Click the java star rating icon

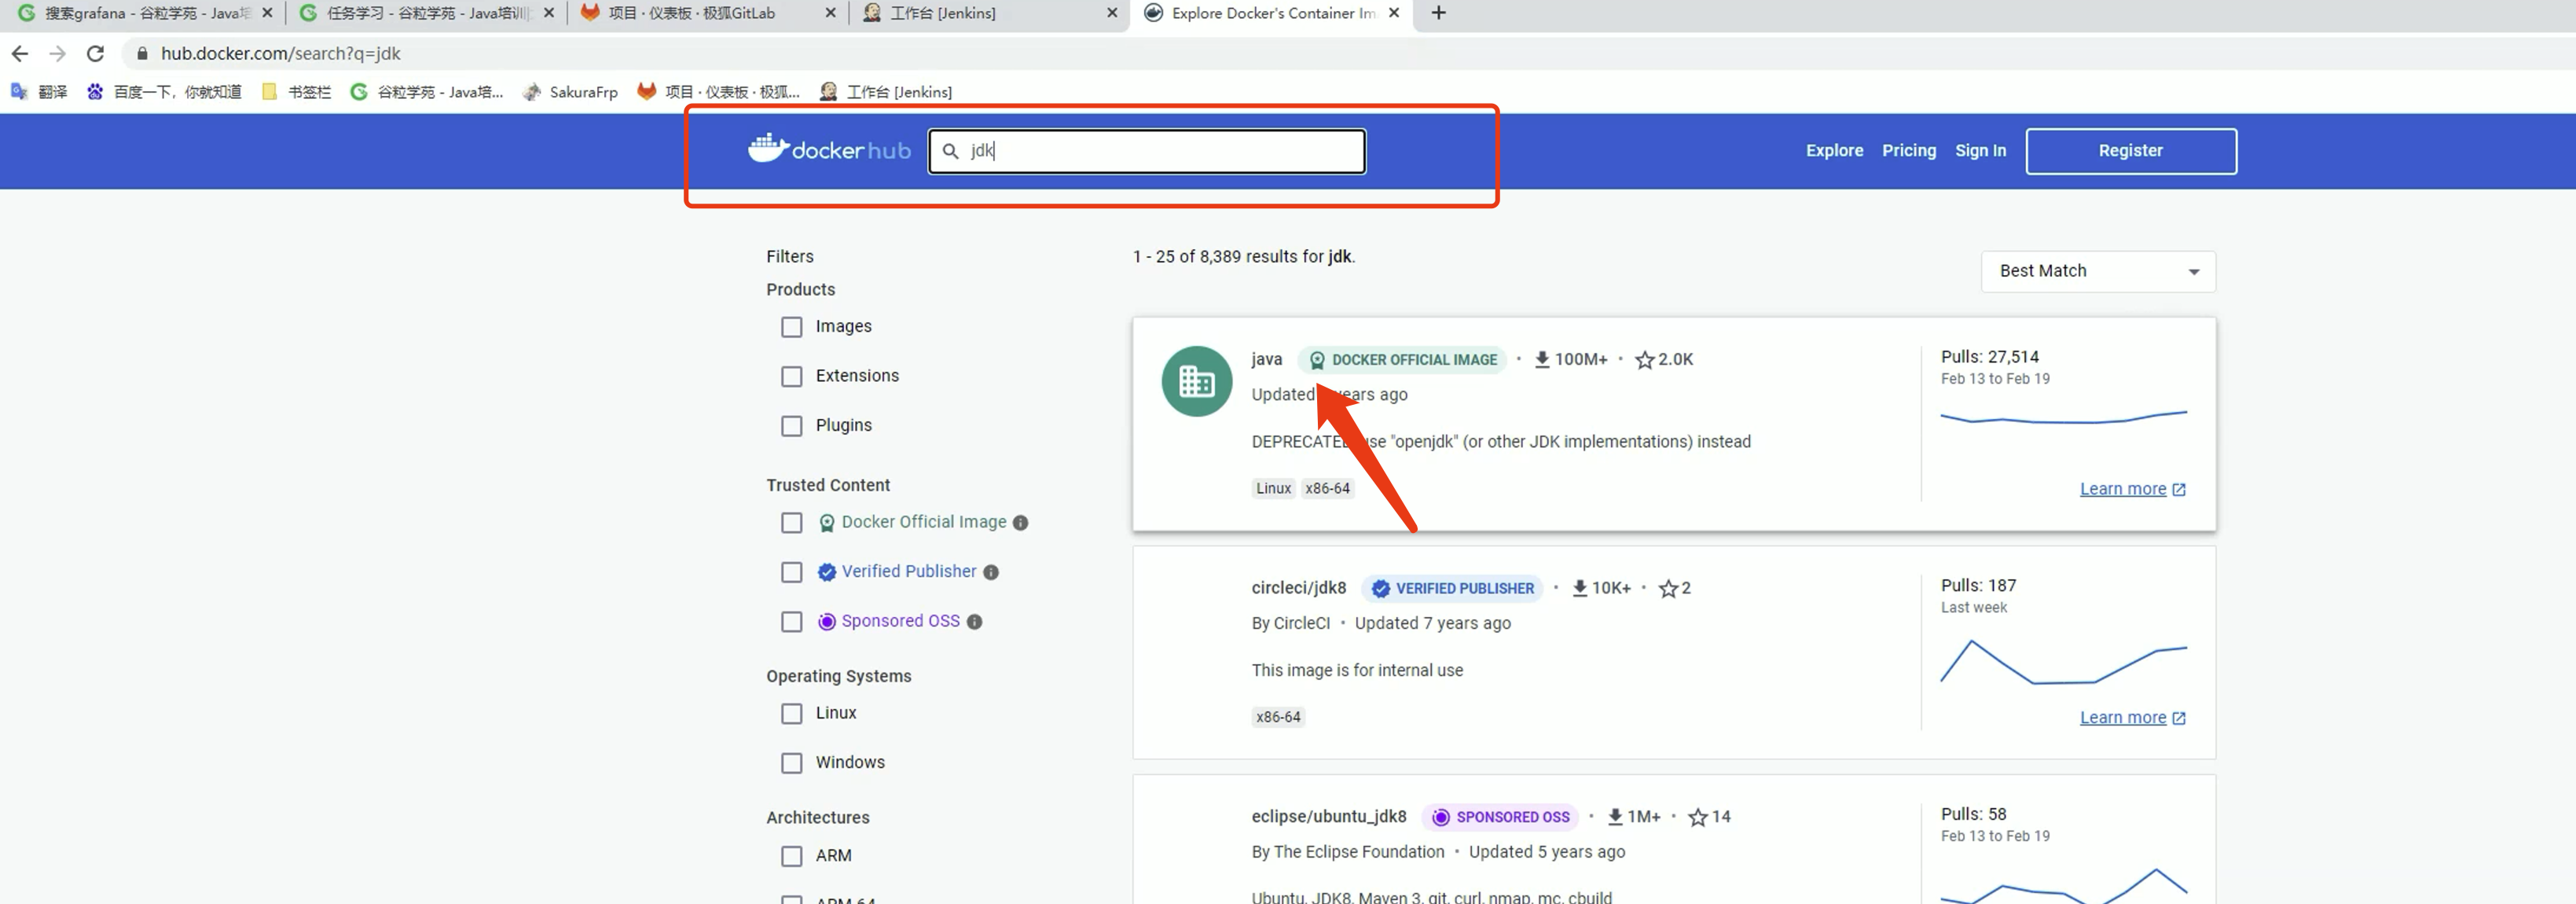tap(1644, 360)
